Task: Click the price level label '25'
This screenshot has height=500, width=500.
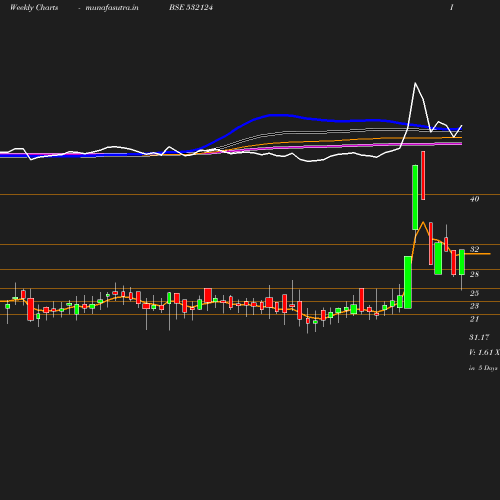Action: tap(474, 293)
